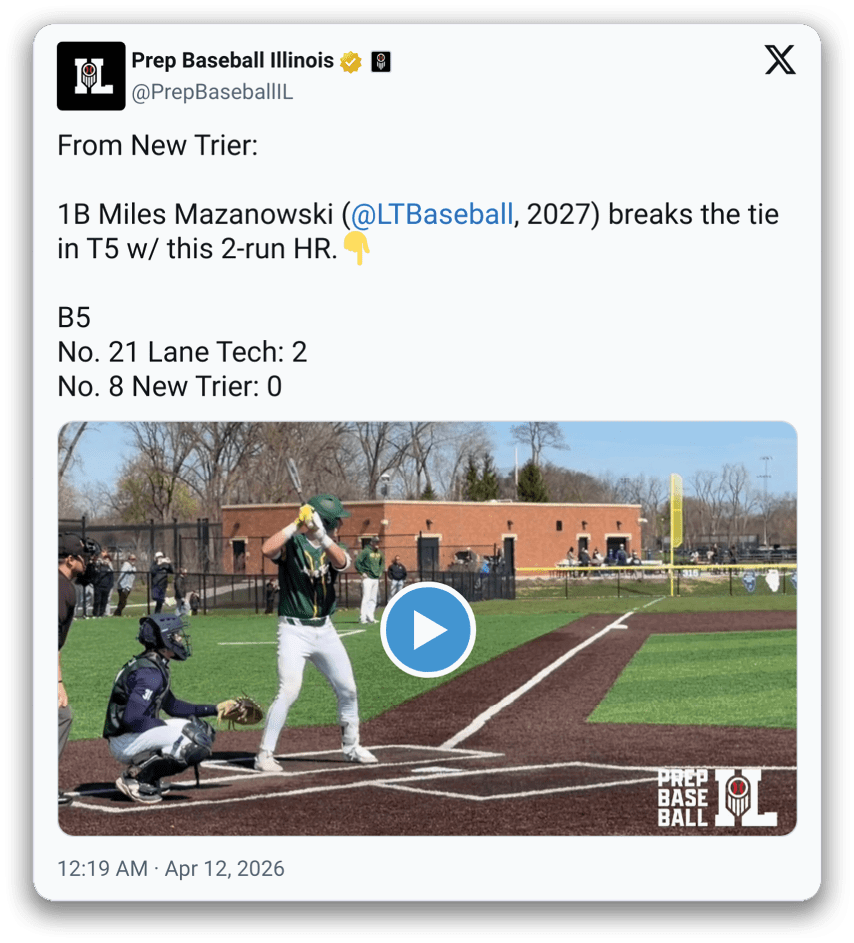Screen dimensions: 854x943
Task: Click the "No. 8 New Trier: 0" score line
Action: point(170,386)
